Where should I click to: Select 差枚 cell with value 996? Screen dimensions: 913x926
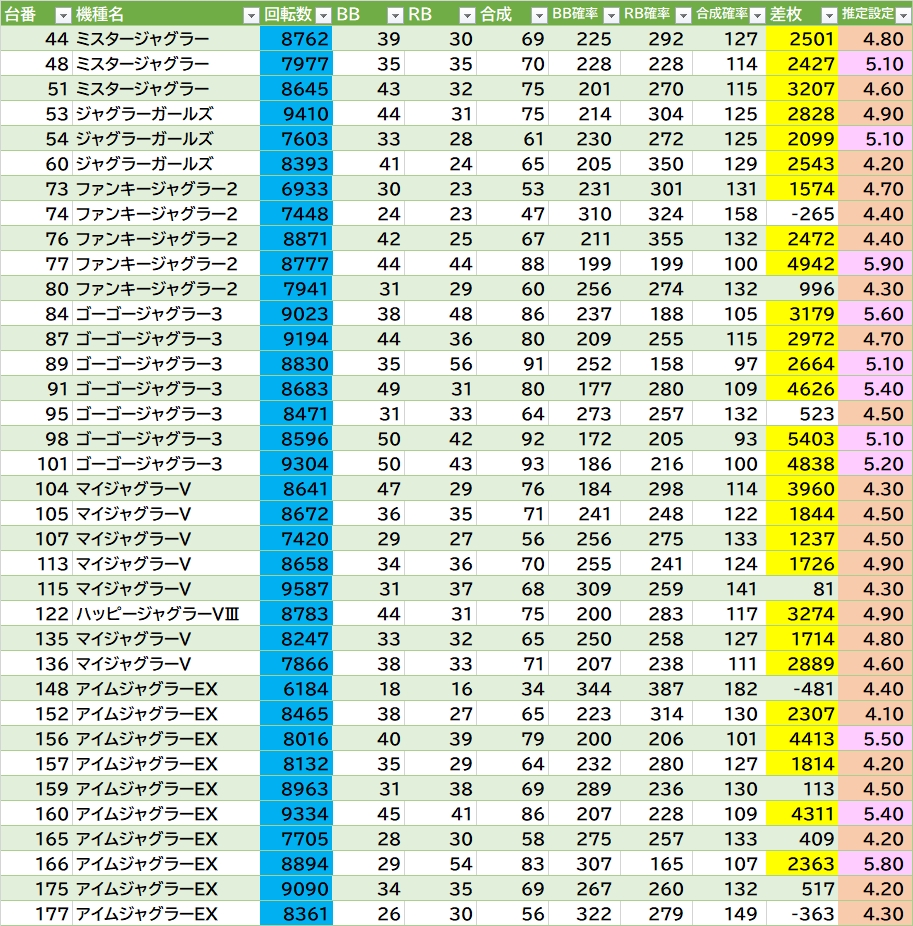pos(802,288)
